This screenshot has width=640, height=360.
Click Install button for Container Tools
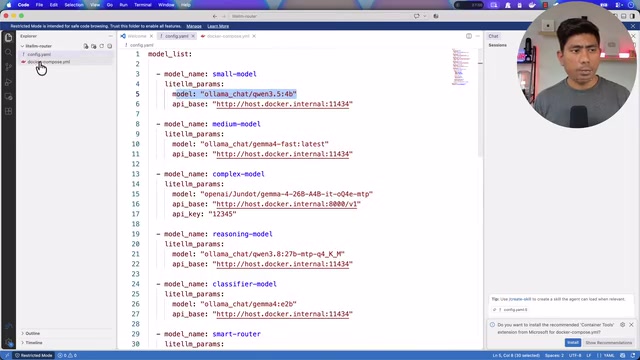(x=573, y=342)
